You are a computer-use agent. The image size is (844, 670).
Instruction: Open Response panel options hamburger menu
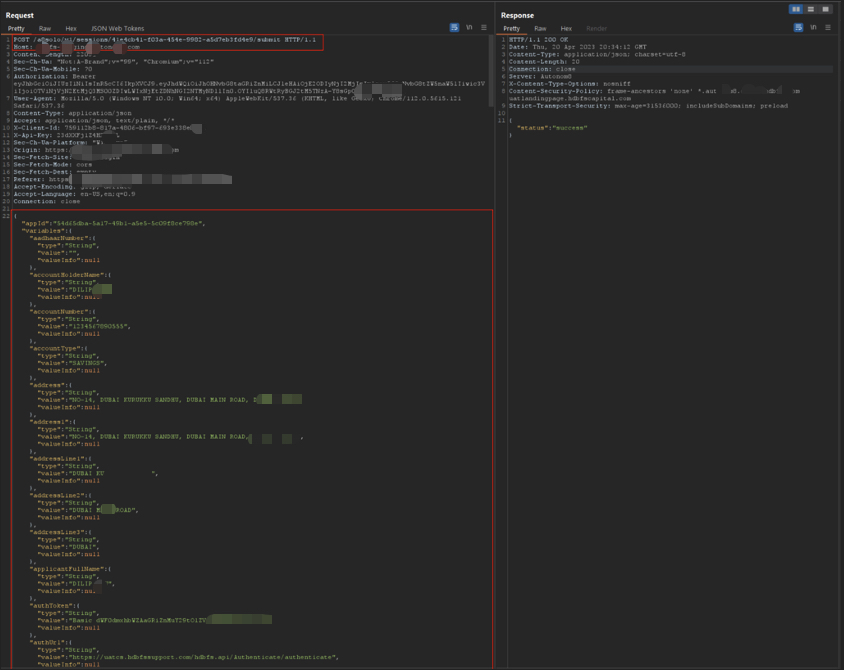point(828,28)
